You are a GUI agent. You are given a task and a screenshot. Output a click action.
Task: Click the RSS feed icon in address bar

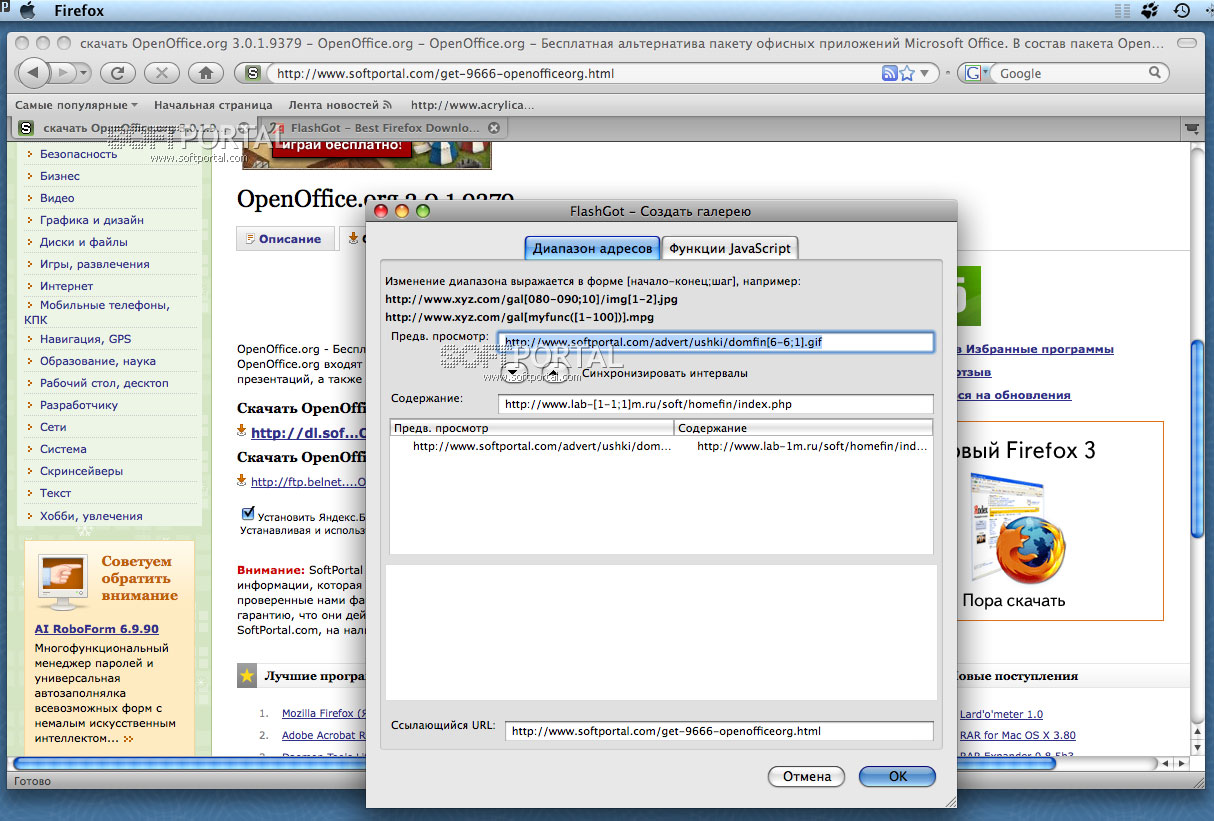coord(889,73)
